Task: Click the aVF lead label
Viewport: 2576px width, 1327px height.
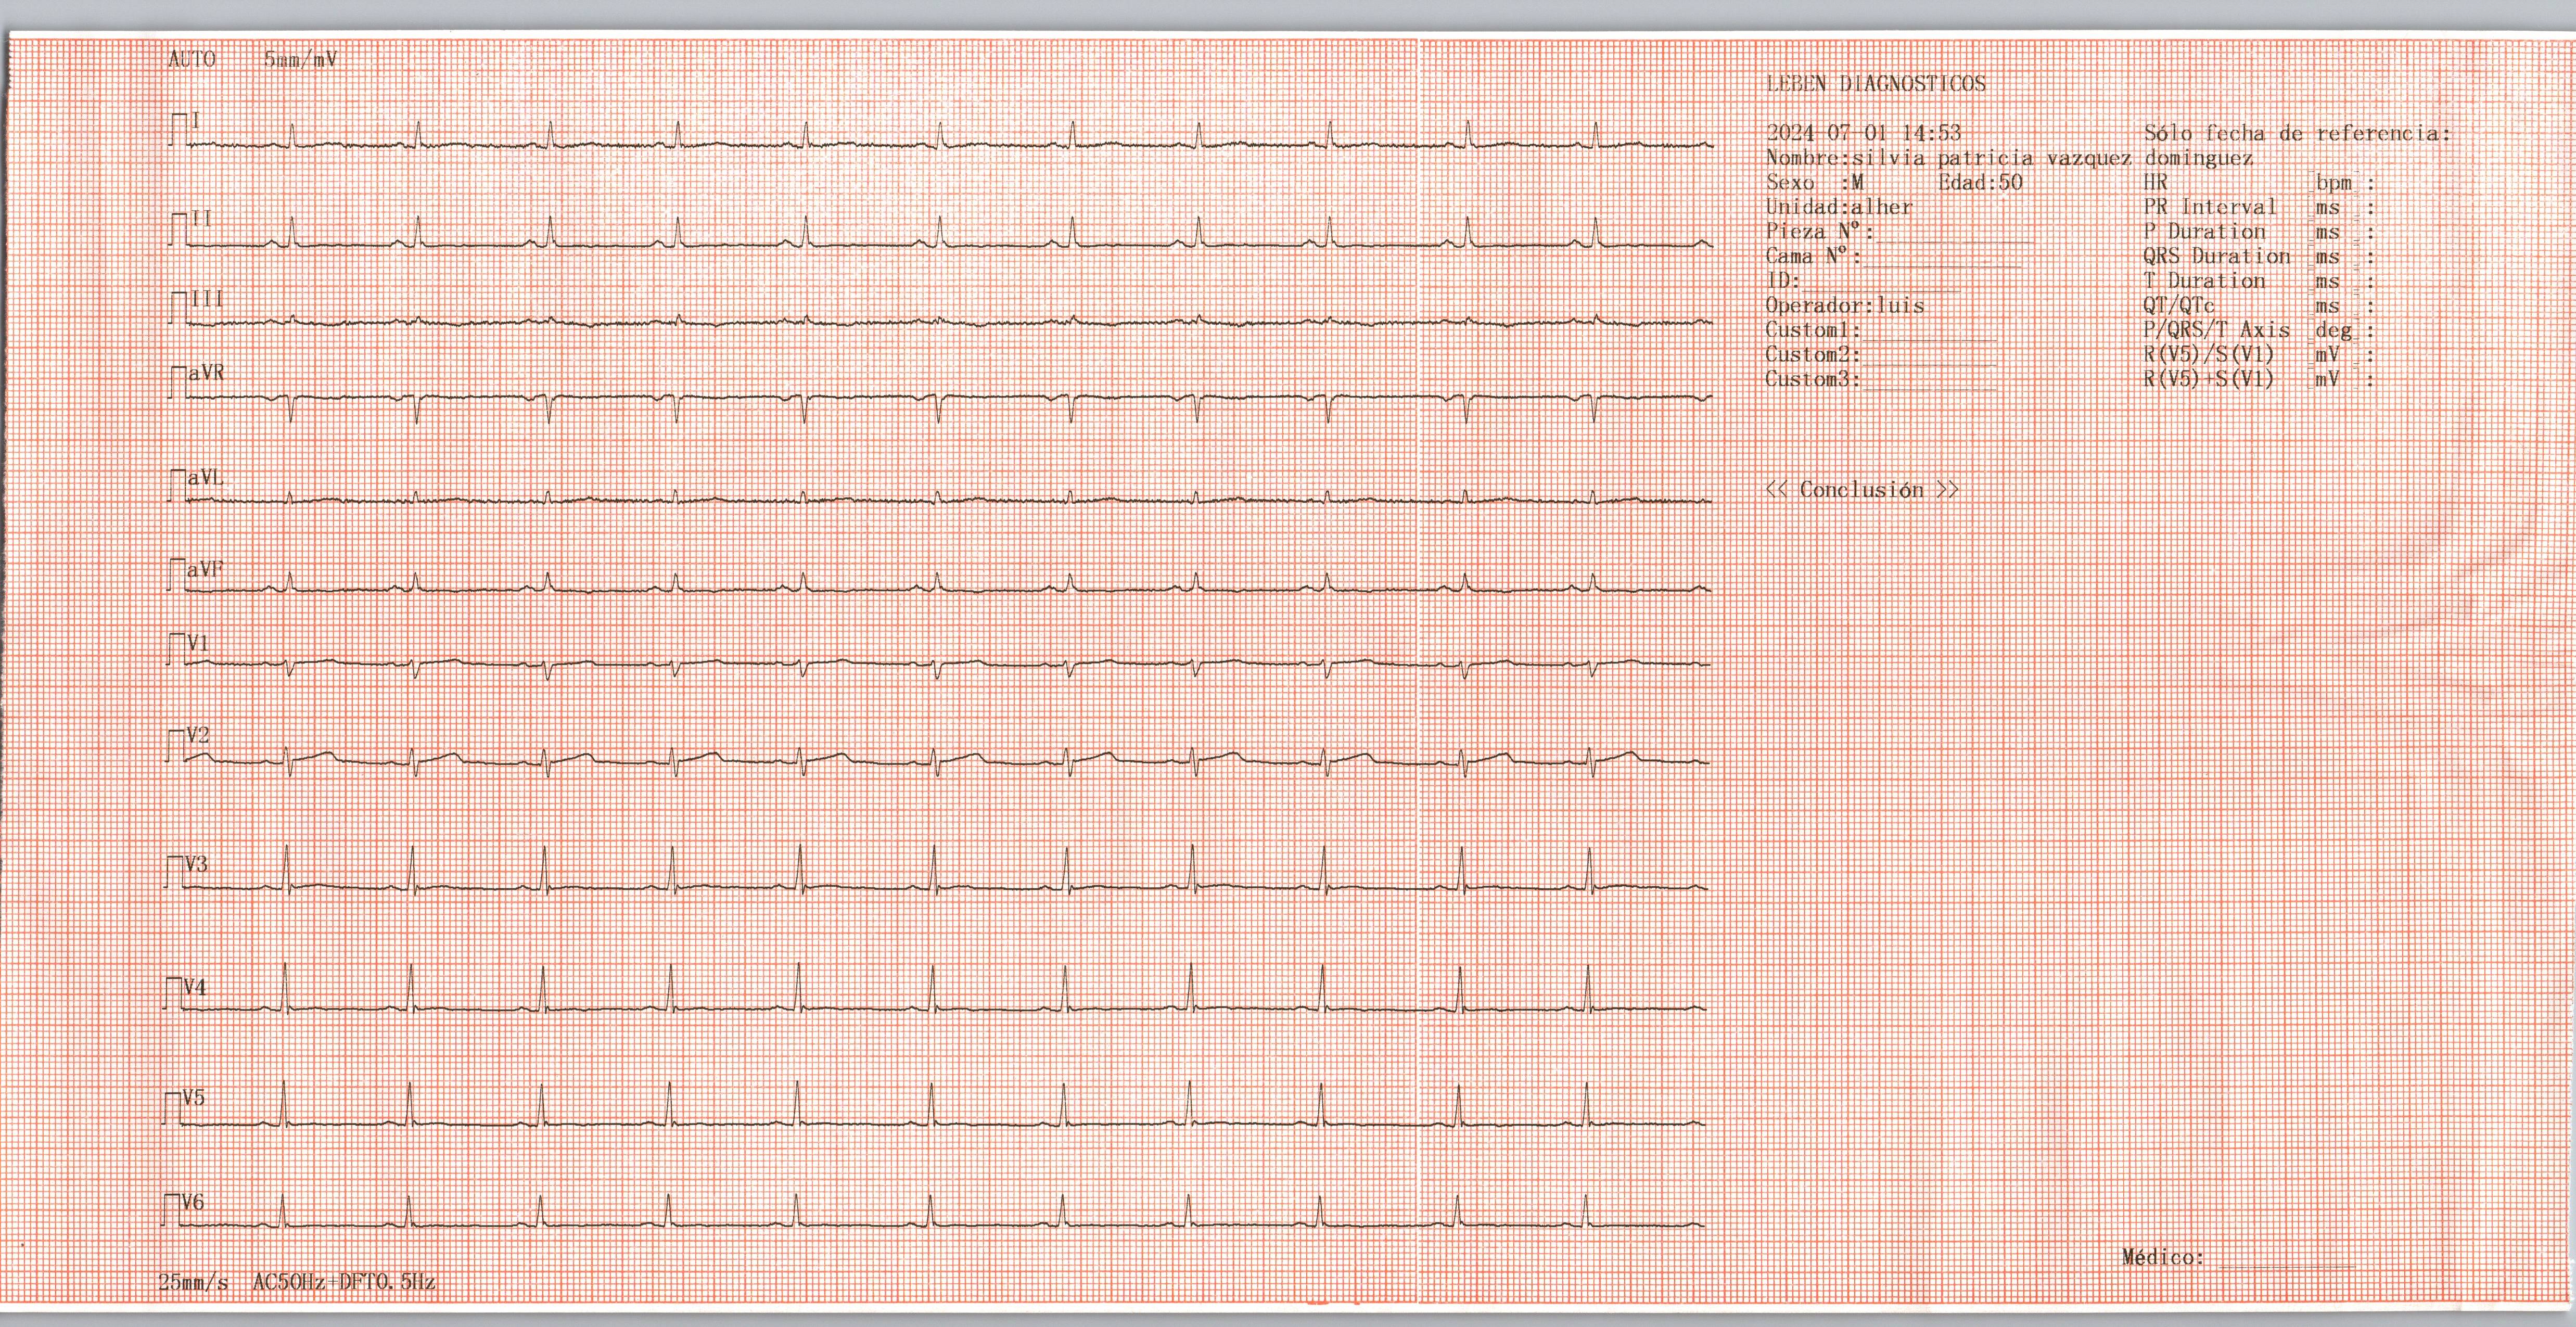Action: 206,569
